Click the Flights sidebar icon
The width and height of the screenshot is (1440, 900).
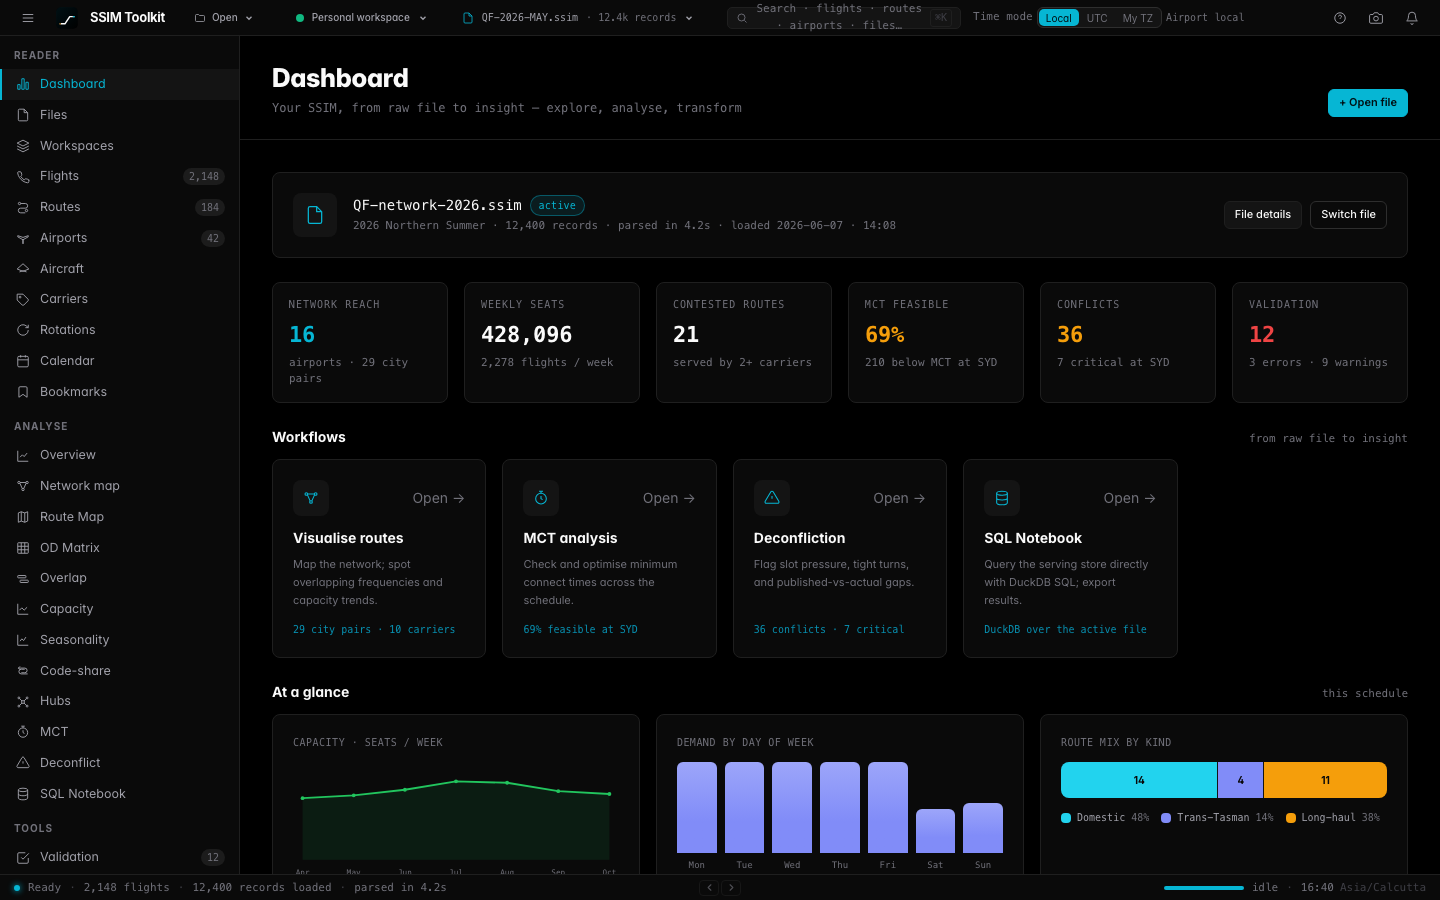(23, 176)
